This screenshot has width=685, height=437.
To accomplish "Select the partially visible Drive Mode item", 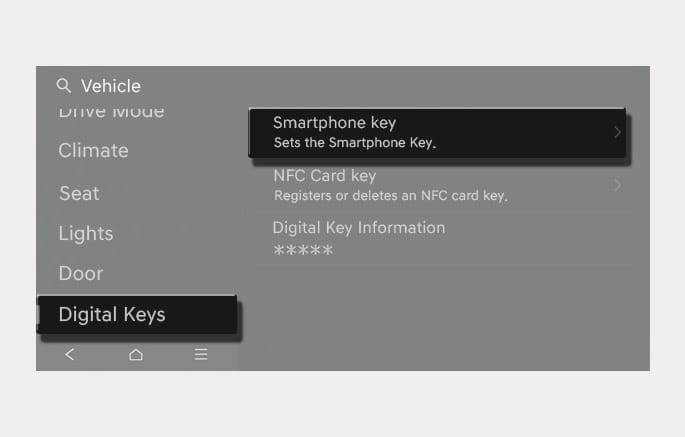I will 111,111.
